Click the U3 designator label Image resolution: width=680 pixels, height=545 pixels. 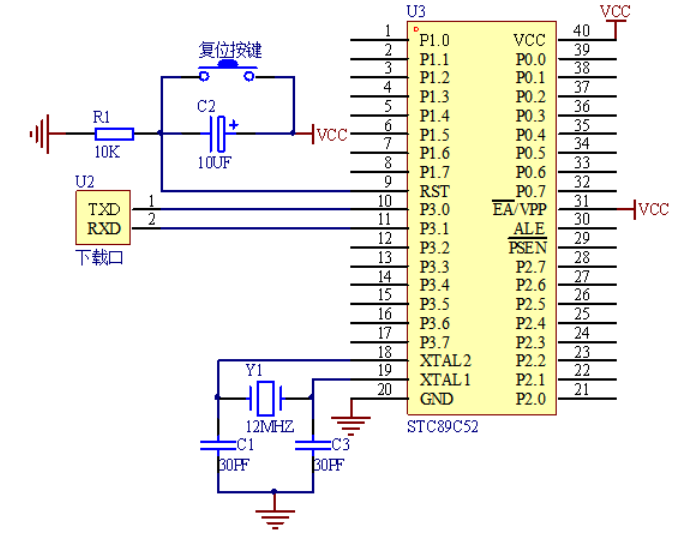coord(416,11)
